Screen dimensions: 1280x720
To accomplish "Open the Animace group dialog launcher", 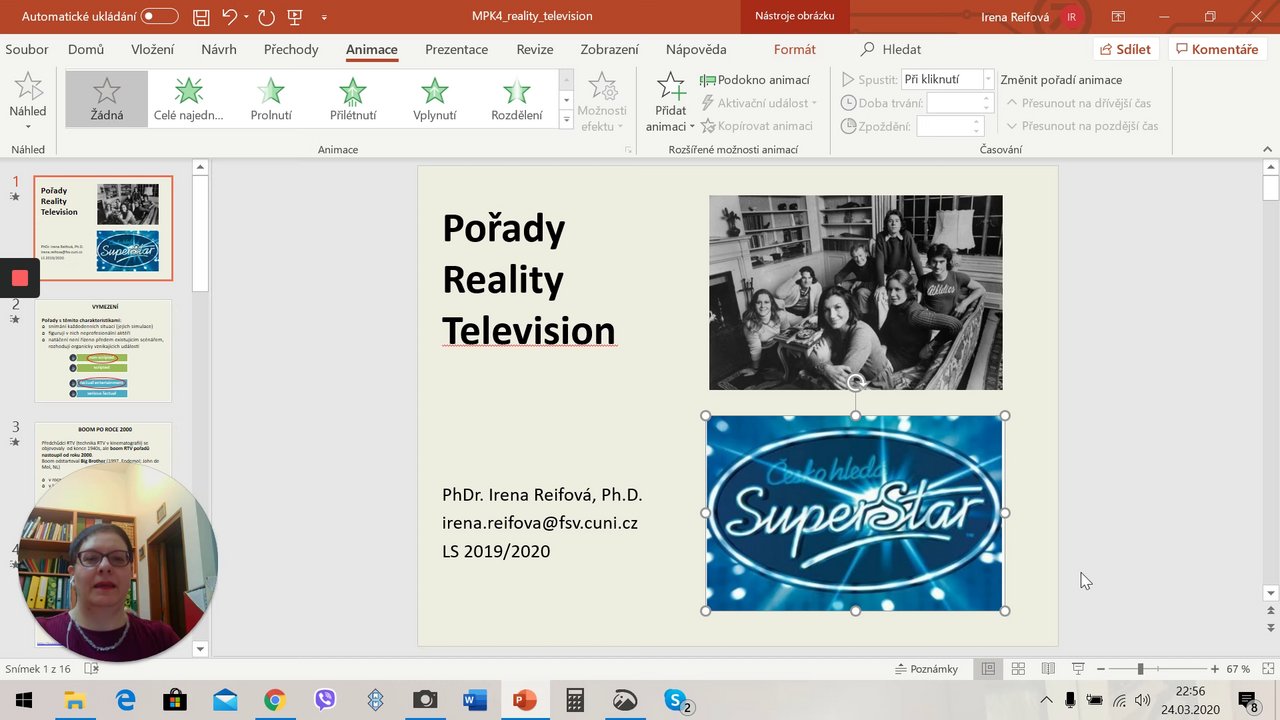I will [628, 150].
